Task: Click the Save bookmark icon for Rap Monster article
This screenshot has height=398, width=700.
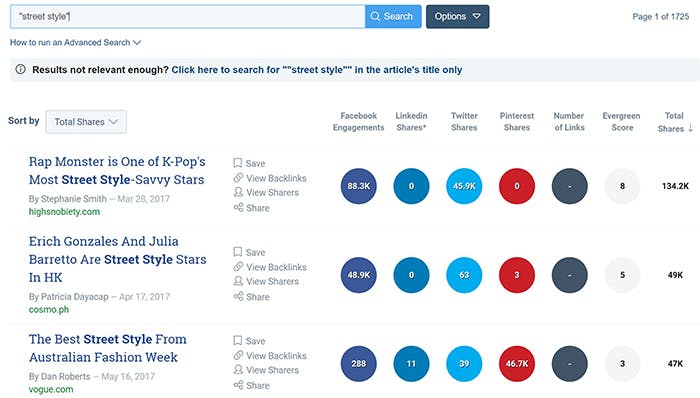Action: coord(238,163)
